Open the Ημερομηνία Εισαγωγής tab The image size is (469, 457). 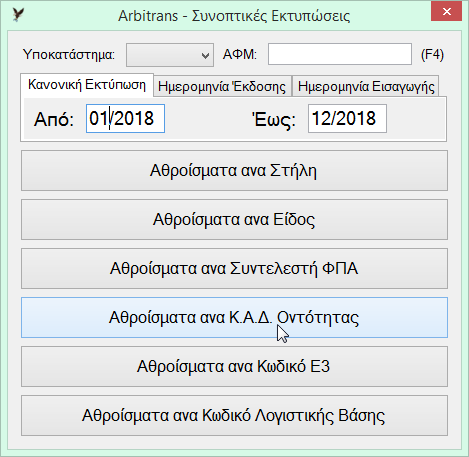(x=366, y=86)
